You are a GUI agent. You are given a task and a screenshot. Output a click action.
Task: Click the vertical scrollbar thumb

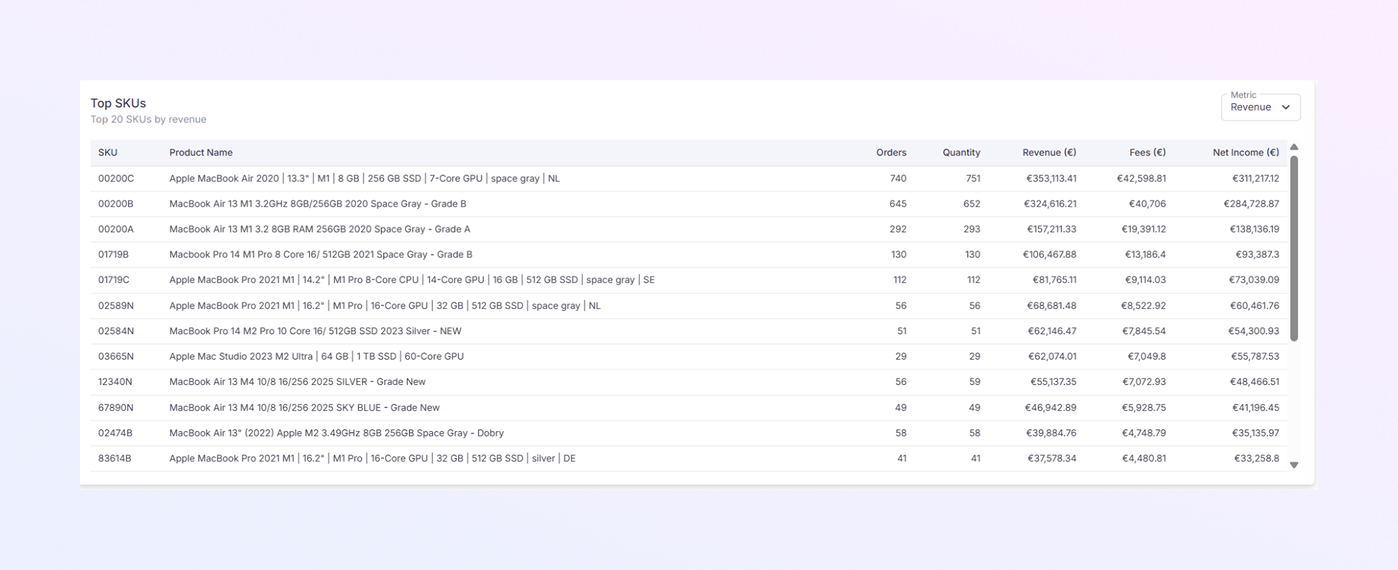(x=1294, y=248)
